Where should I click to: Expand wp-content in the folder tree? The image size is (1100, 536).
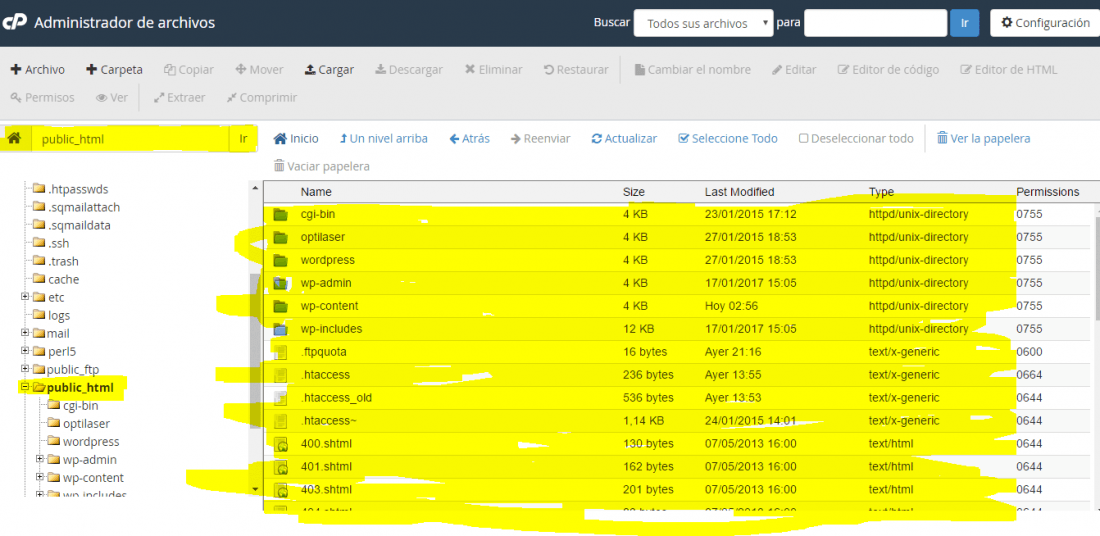[x=40, y=477]
